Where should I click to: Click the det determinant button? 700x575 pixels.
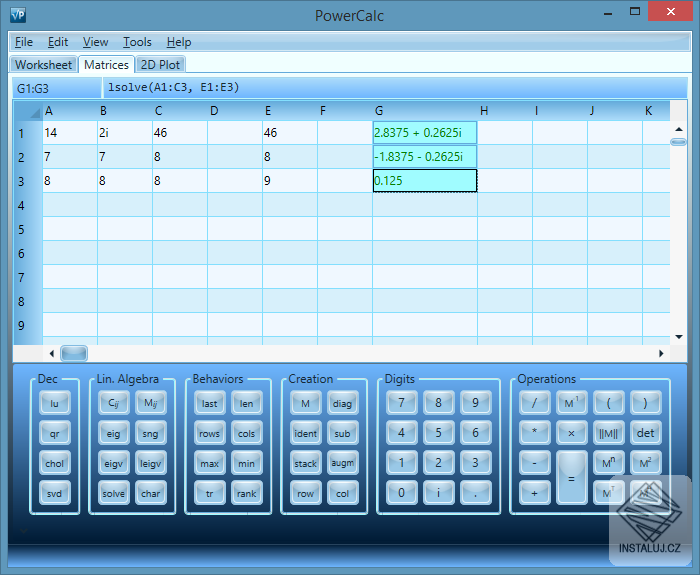tap(646, 433)
